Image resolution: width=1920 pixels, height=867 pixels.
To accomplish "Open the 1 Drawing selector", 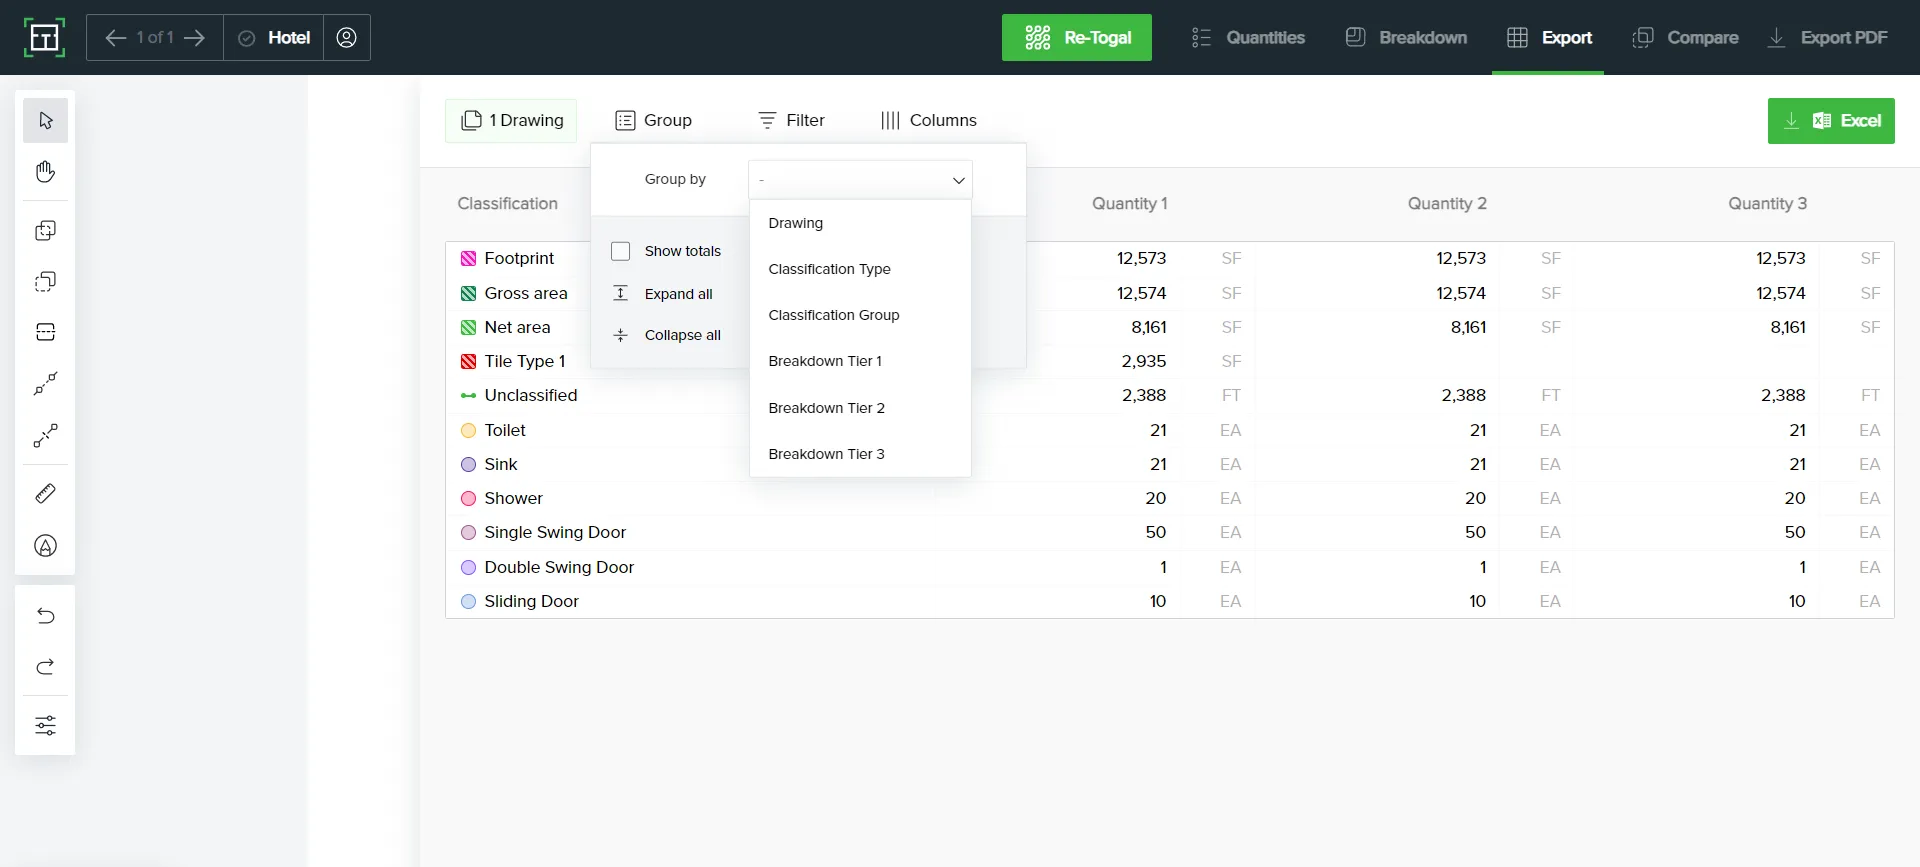I will 511,121.
